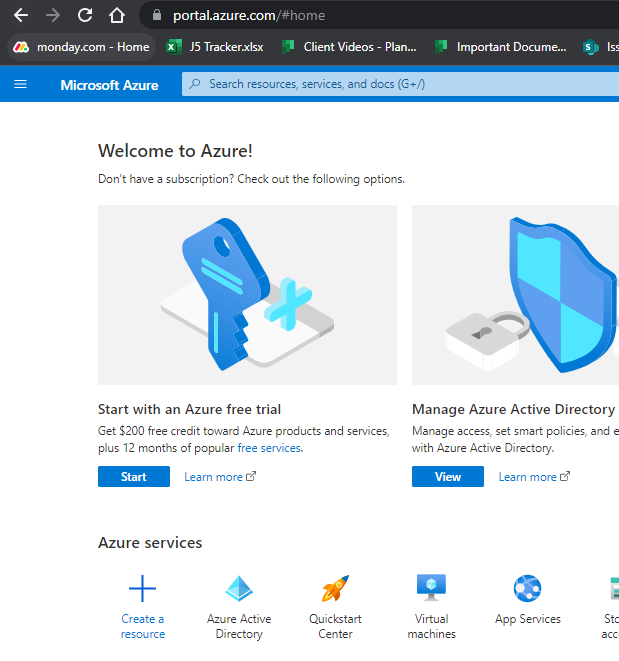Click the Search resources, services, and docs field
The width and height of the screenshot is (619, 661).
pos(401,84)
